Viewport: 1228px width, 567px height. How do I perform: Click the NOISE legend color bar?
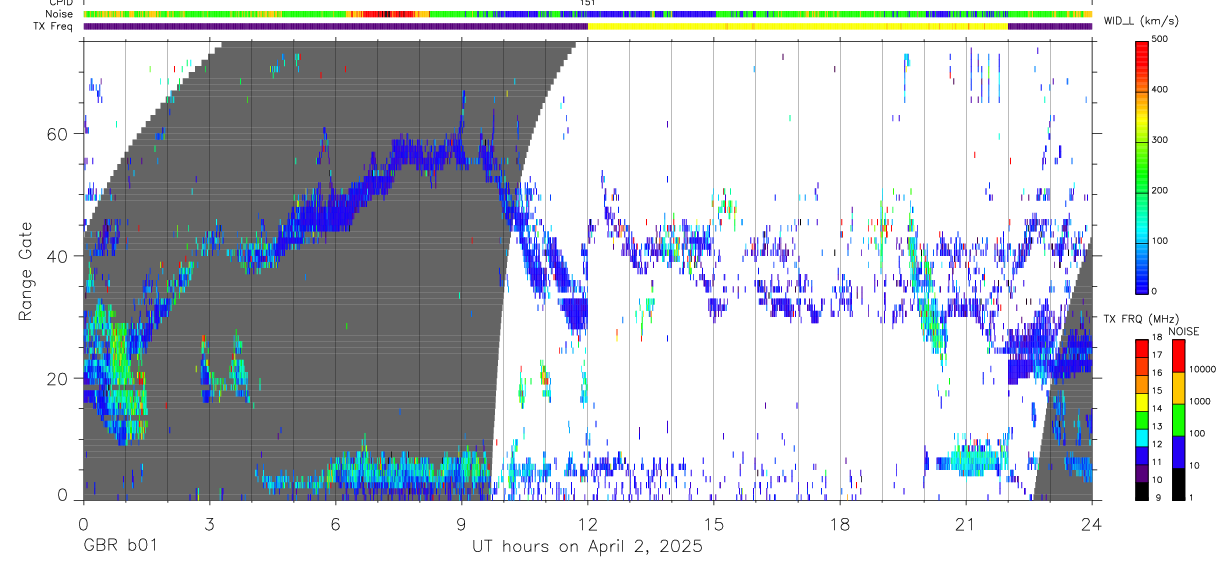tap(1179, 419)
